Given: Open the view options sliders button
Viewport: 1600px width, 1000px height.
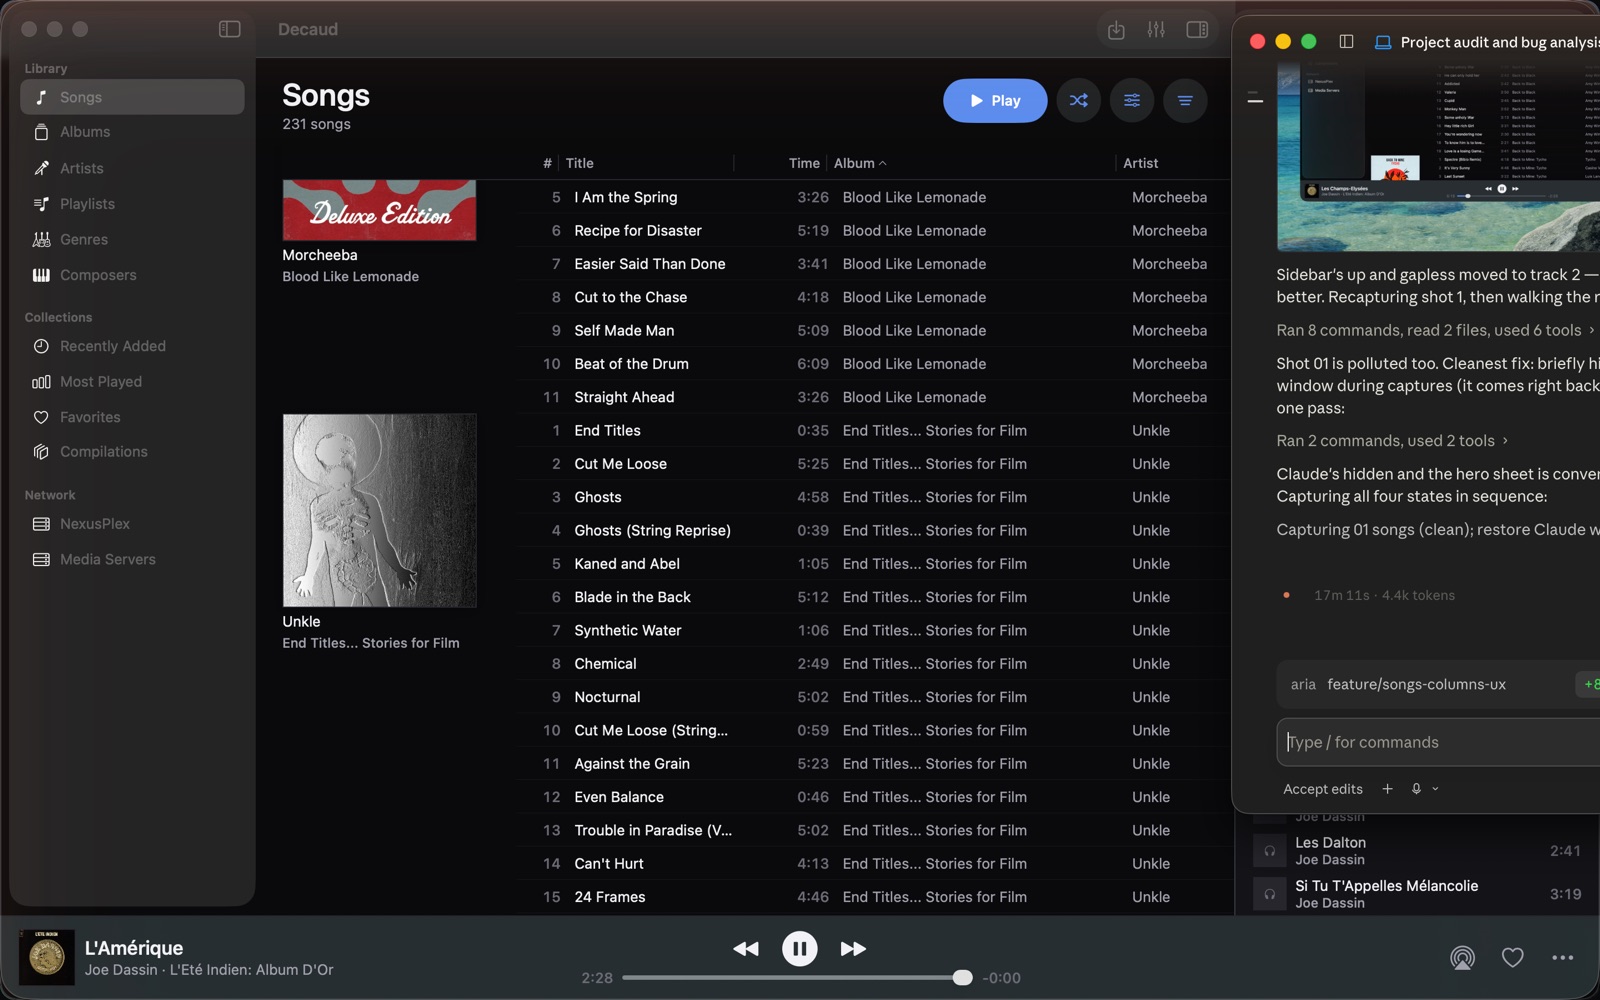Looking at the screenshot, I should (1132, 101).
